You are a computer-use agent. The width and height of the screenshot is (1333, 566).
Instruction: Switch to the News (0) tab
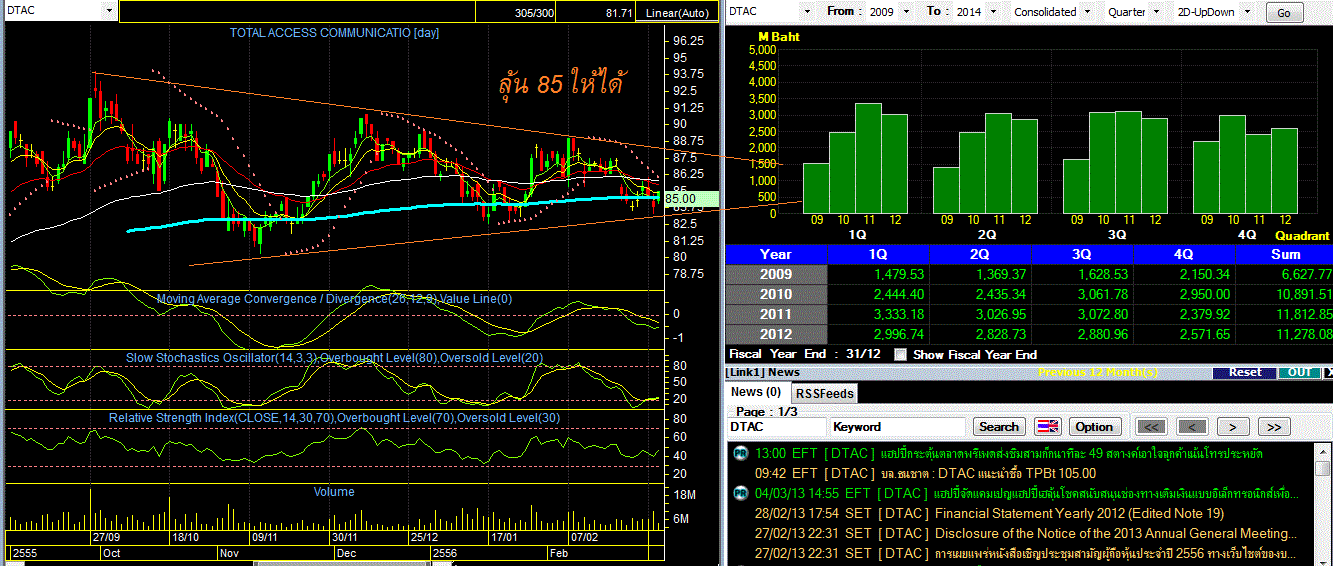coord(756,392)
